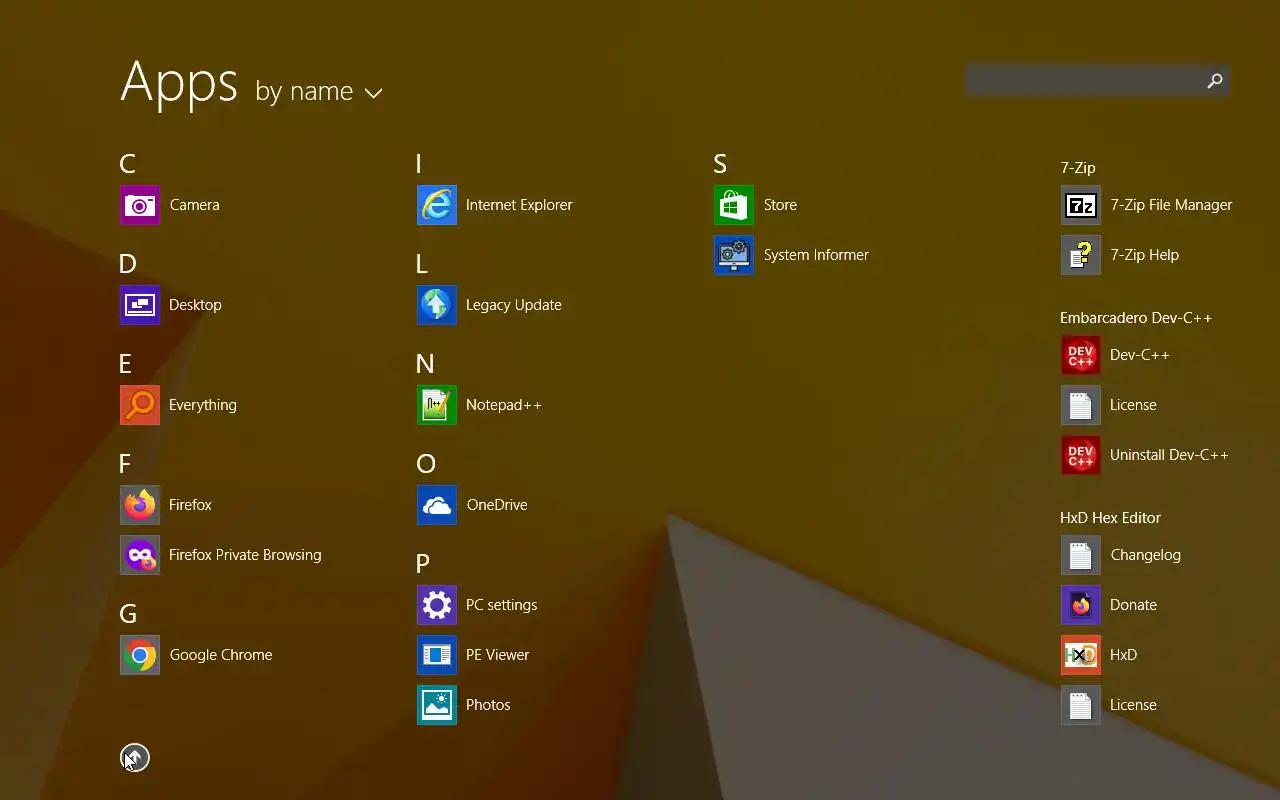This screenshot has width=1280, height=800.
Task: Select the letter E group header
Action: 126,364
